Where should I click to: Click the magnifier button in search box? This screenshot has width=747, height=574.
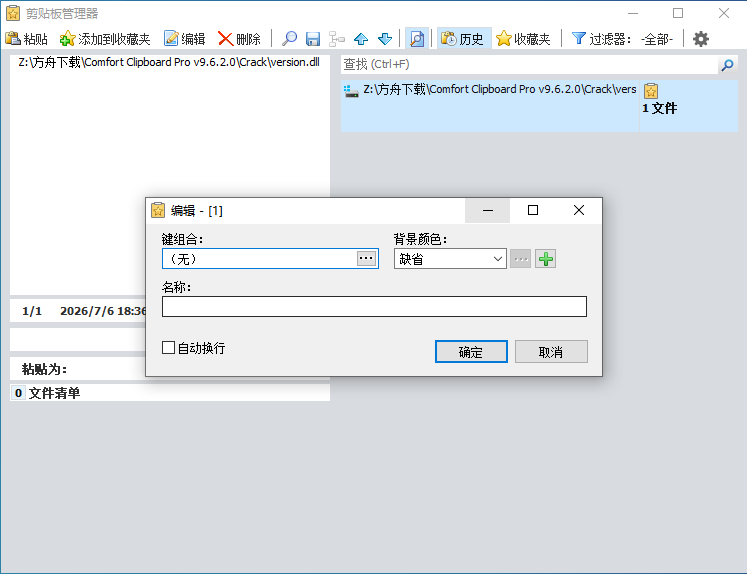point(727,64)
